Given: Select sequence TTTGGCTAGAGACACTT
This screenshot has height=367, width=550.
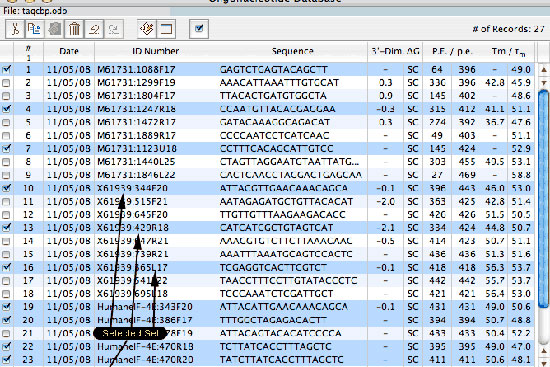Looking at the screenshot, I should (273, 320).
